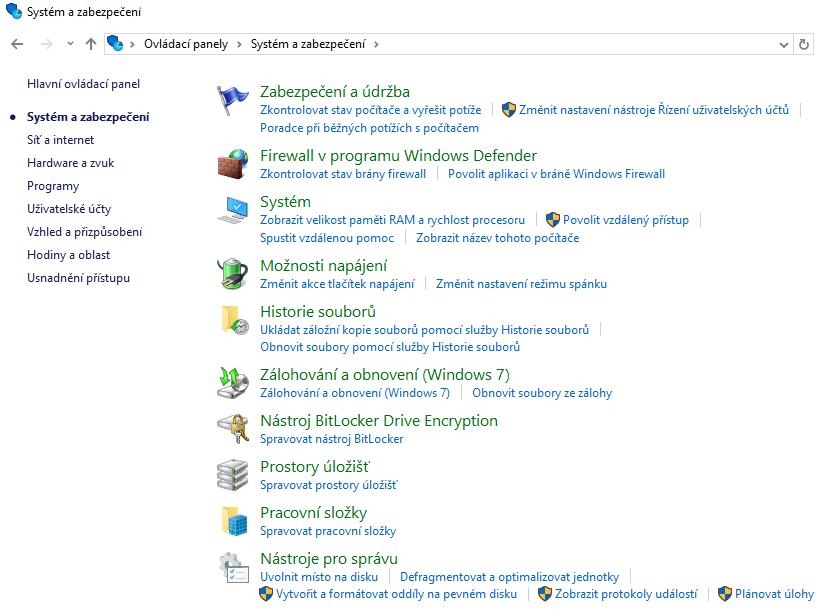The height and width of the screenshot is (614, 817).
Task: Refresh the control panel view
Action: tap(804, 45)
